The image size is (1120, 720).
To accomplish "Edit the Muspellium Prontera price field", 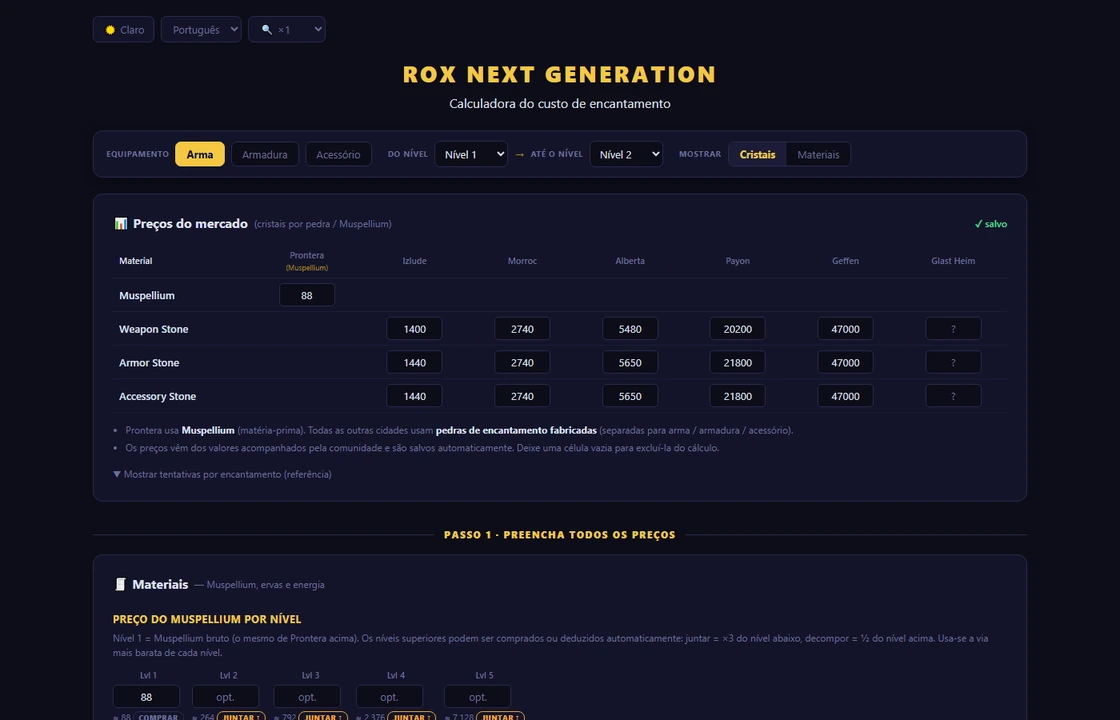I will pos(307,295).
